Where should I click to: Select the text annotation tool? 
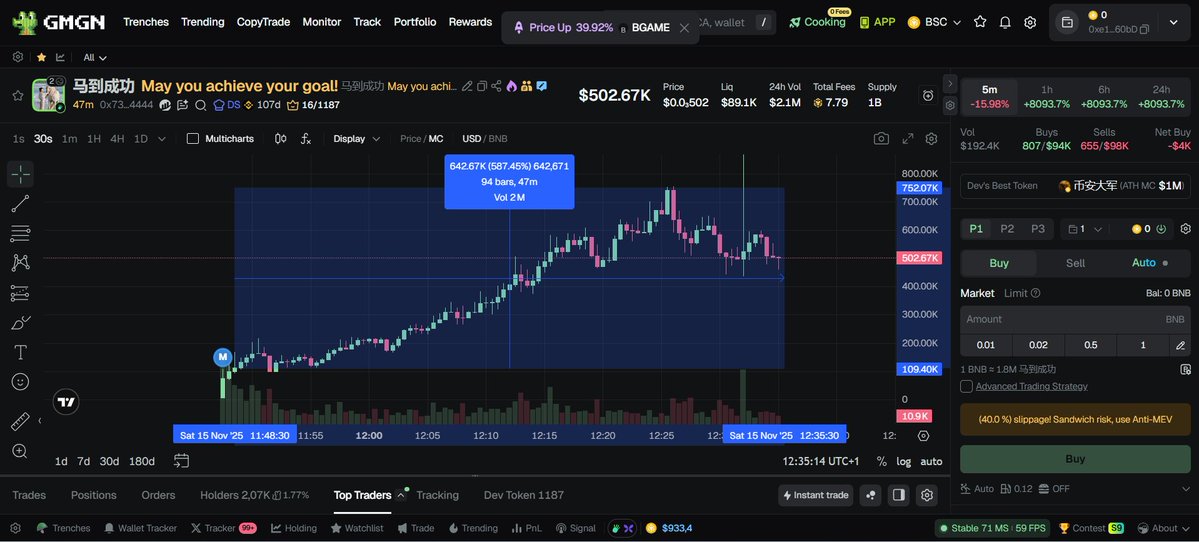coord(21,352)
